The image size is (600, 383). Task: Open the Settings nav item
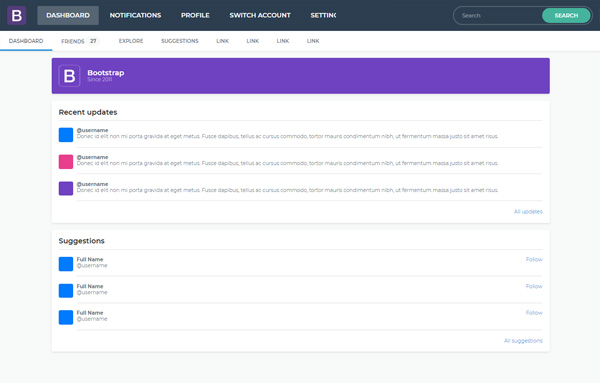coord(323,15)
